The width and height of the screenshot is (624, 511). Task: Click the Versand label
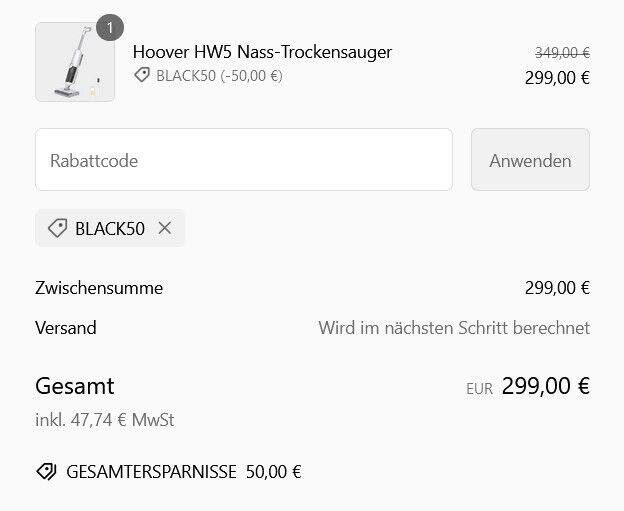click(x=66, y=328)
